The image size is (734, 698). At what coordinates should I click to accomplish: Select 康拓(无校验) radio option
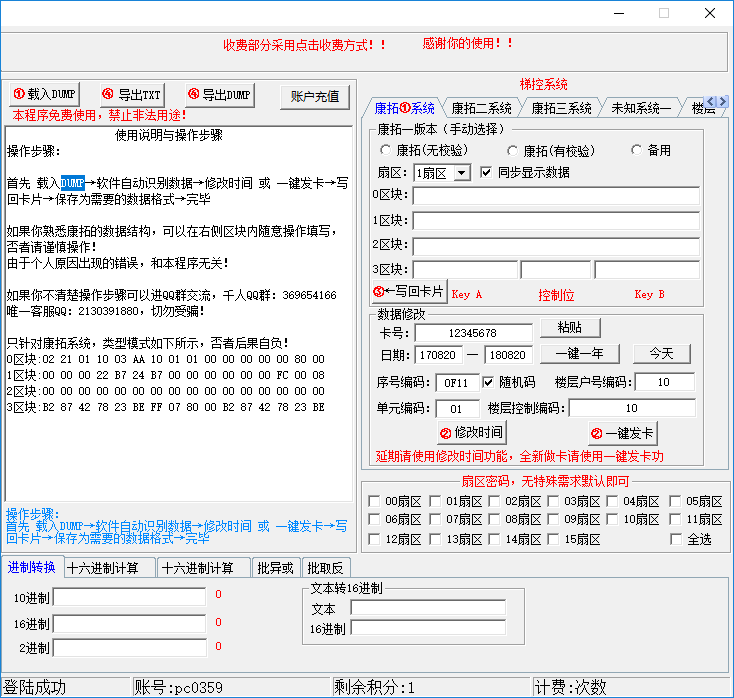[x=424, y=150]
